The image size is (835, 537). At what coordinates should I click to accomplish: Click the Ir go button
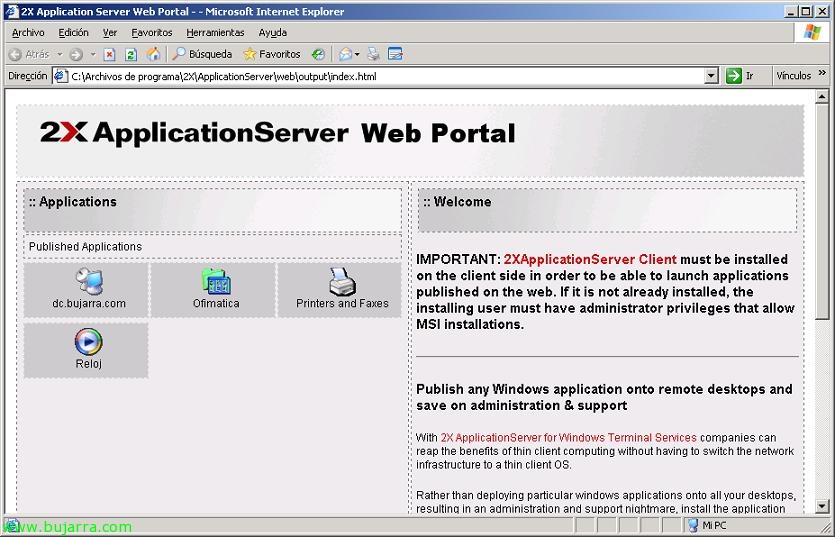point(741,76)
